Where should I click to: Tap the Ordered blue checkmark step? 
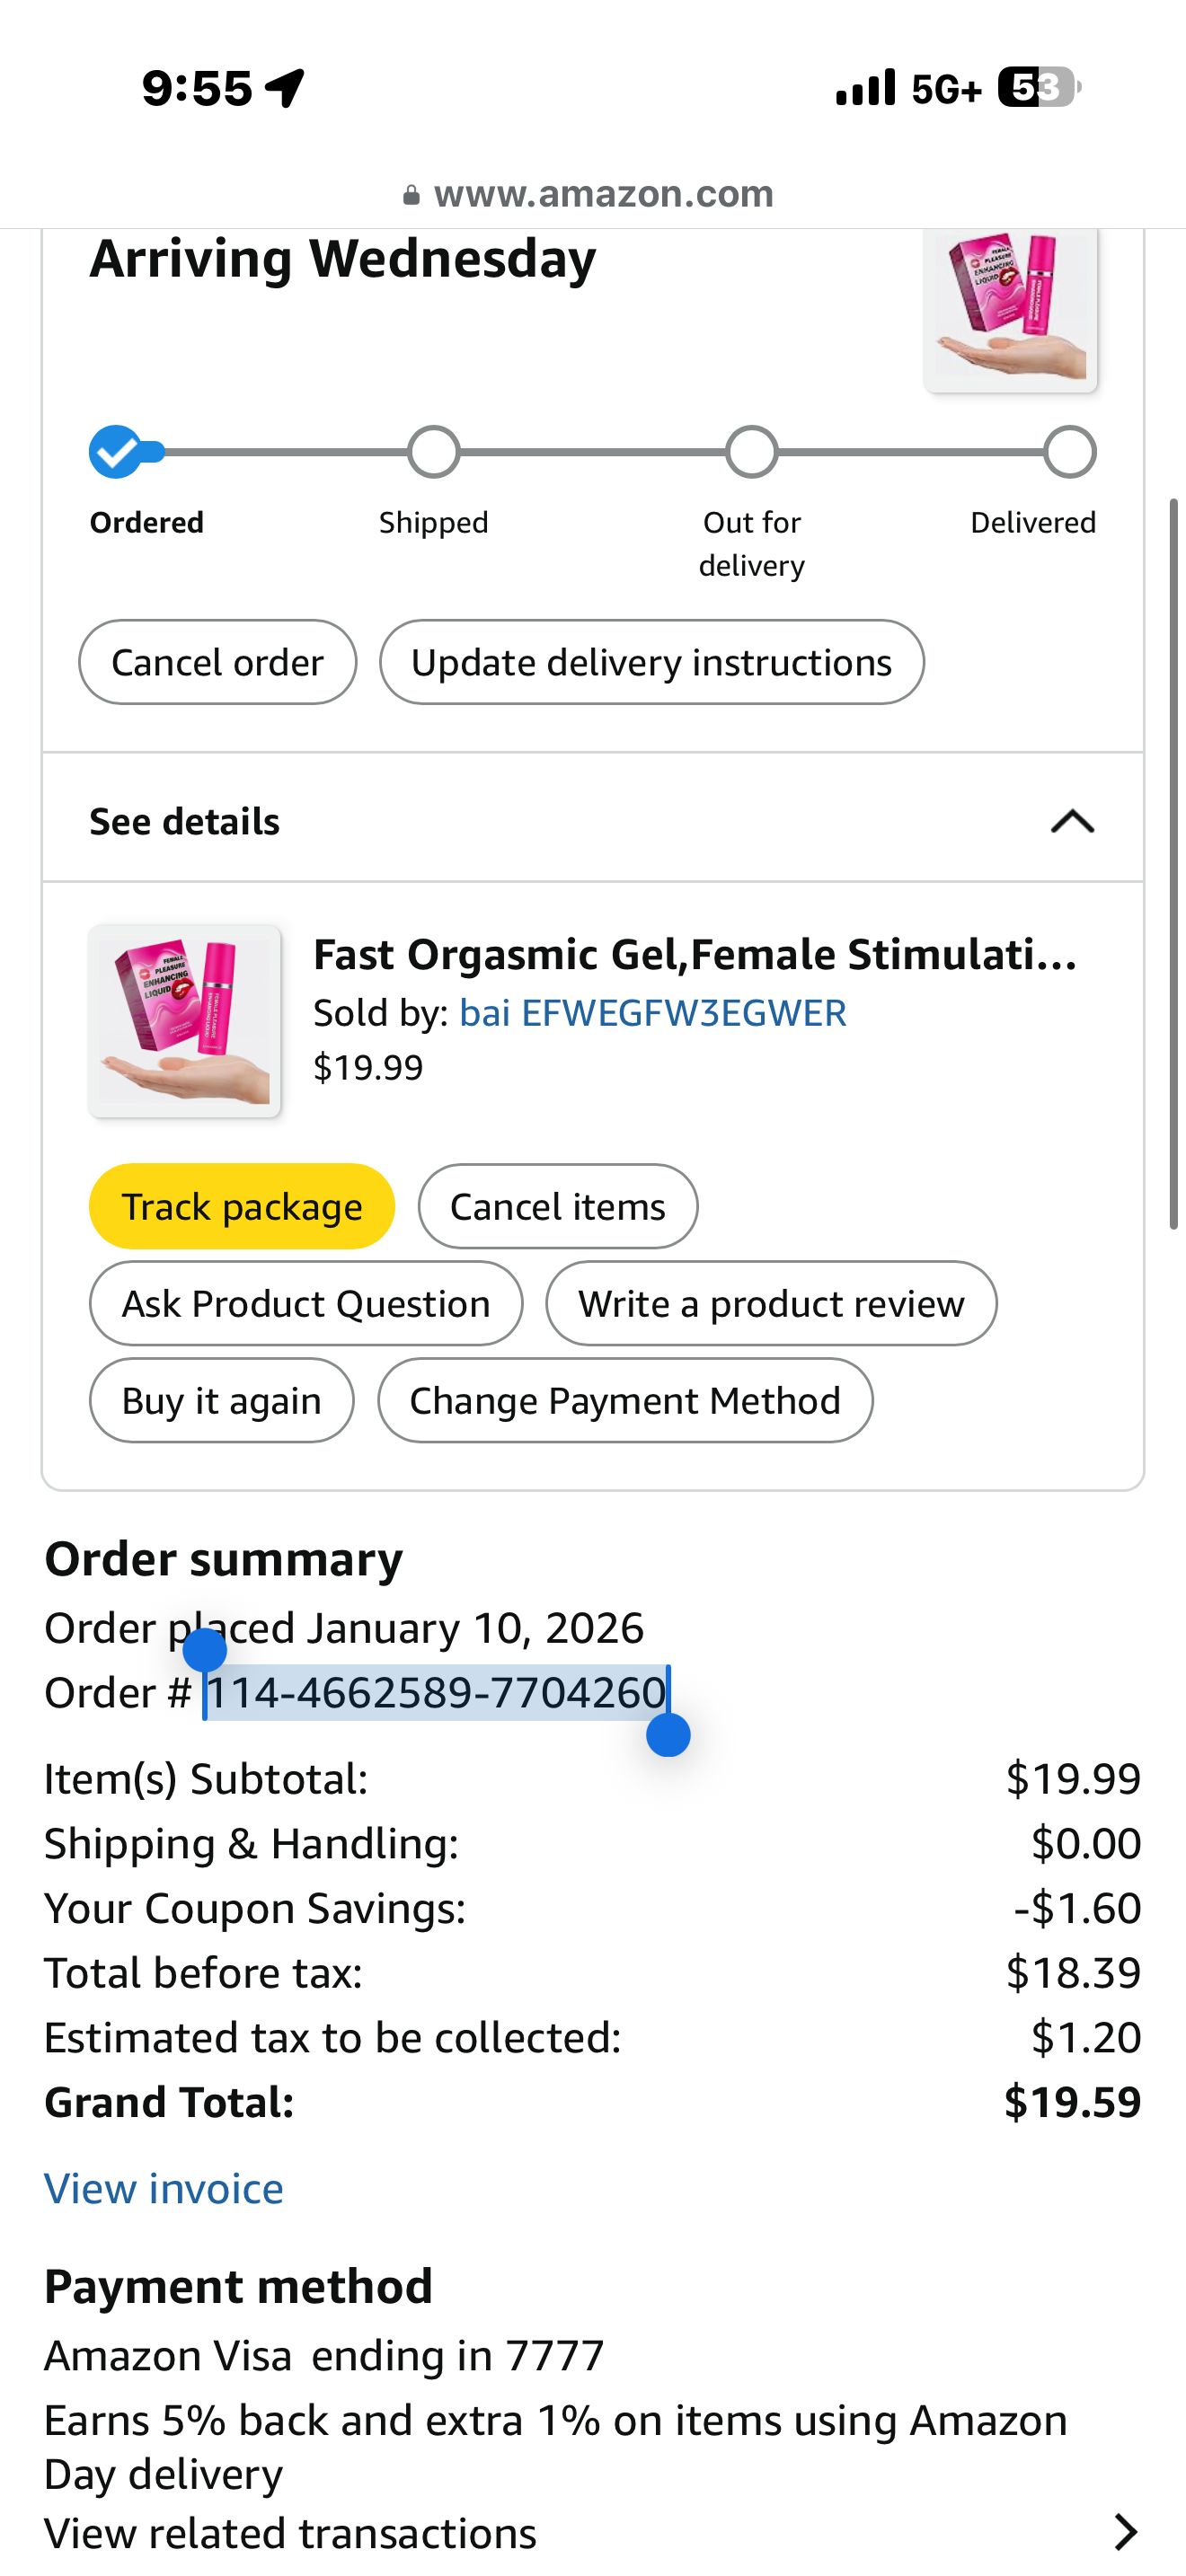[x=116, y=453]
